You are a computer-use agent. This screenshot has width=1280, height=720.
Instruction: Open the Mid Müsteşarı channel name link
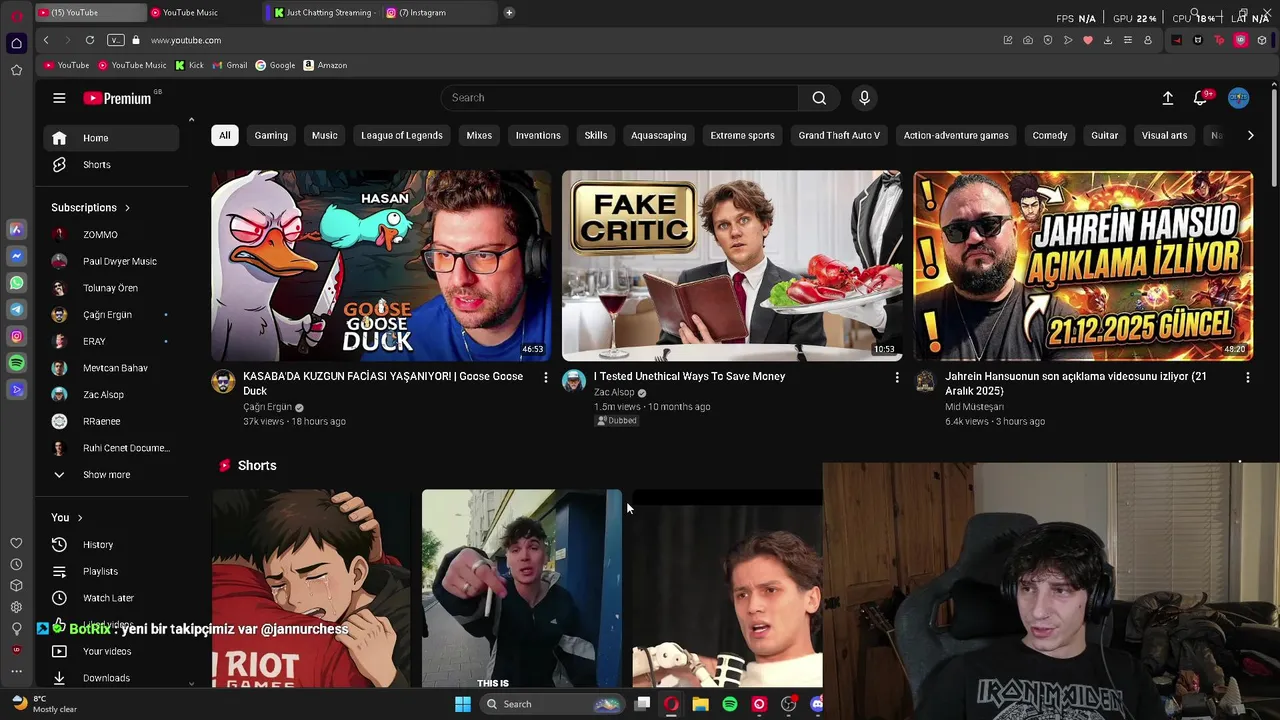point(974,407)
